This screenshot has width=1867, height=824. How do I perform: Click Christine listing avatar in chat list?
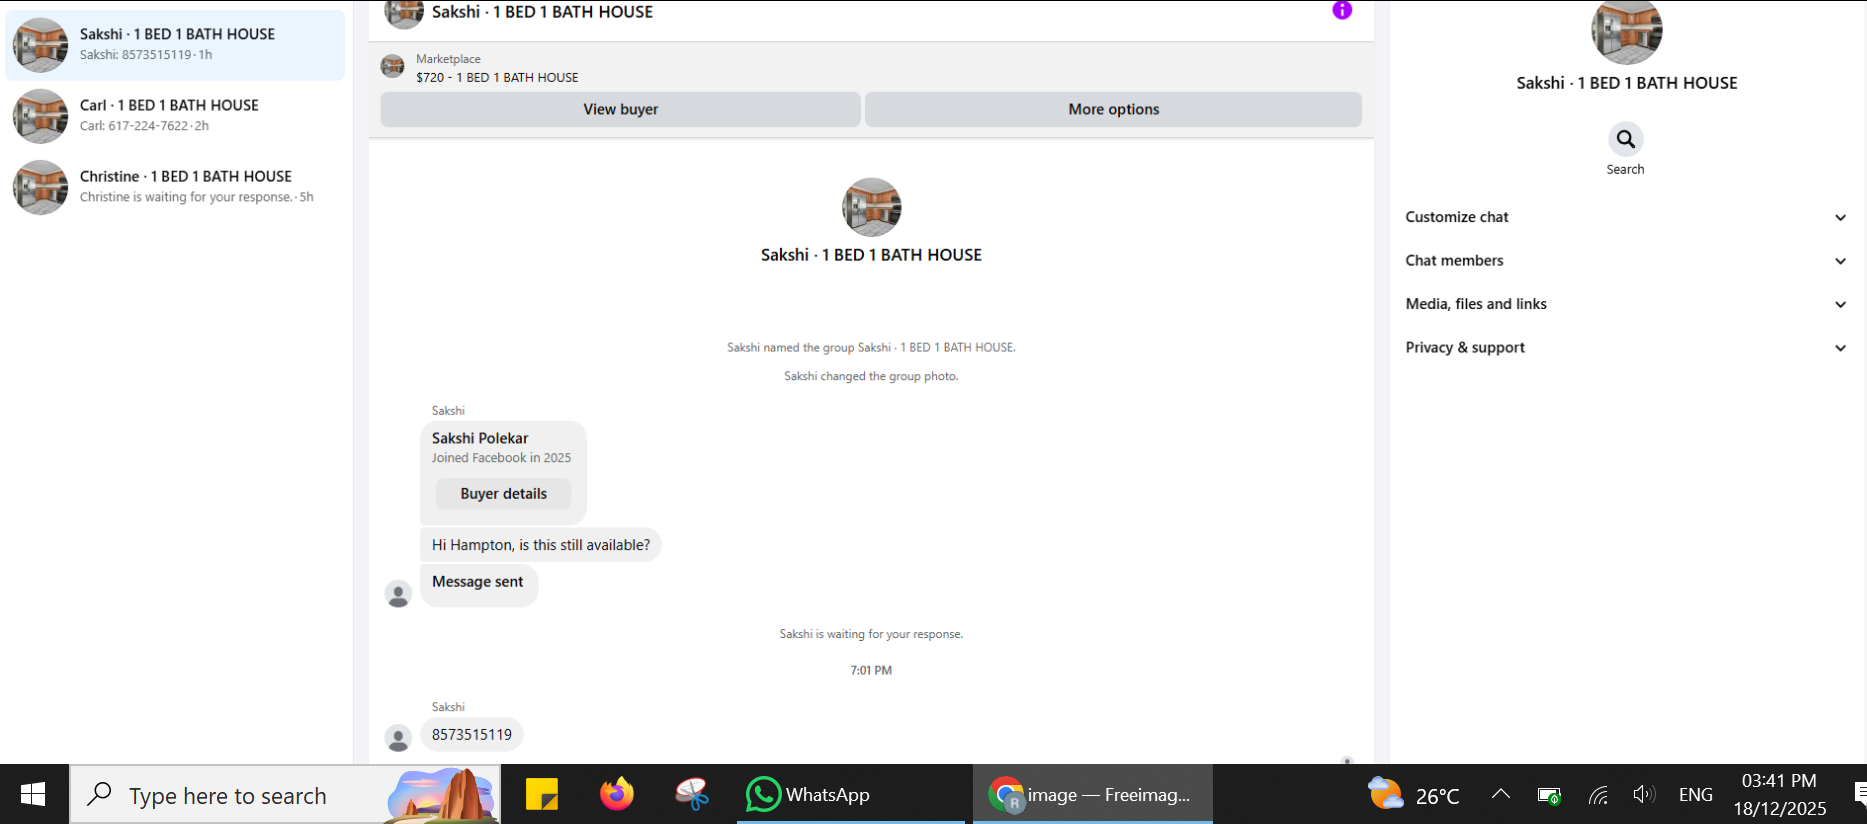click(x=41, y=187)
